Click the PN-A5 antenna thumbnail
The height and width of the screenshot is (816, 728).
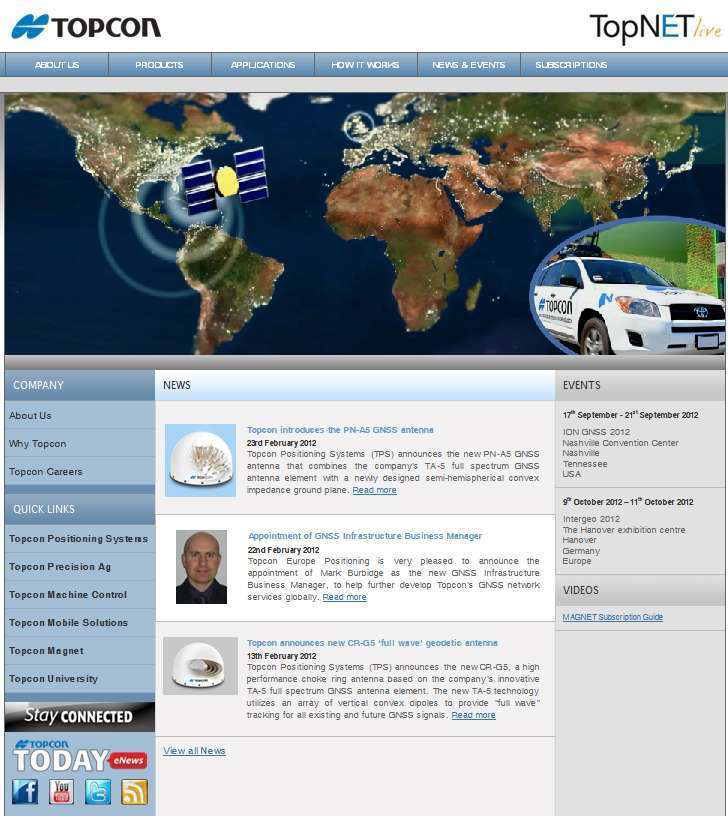coord(200,460)
